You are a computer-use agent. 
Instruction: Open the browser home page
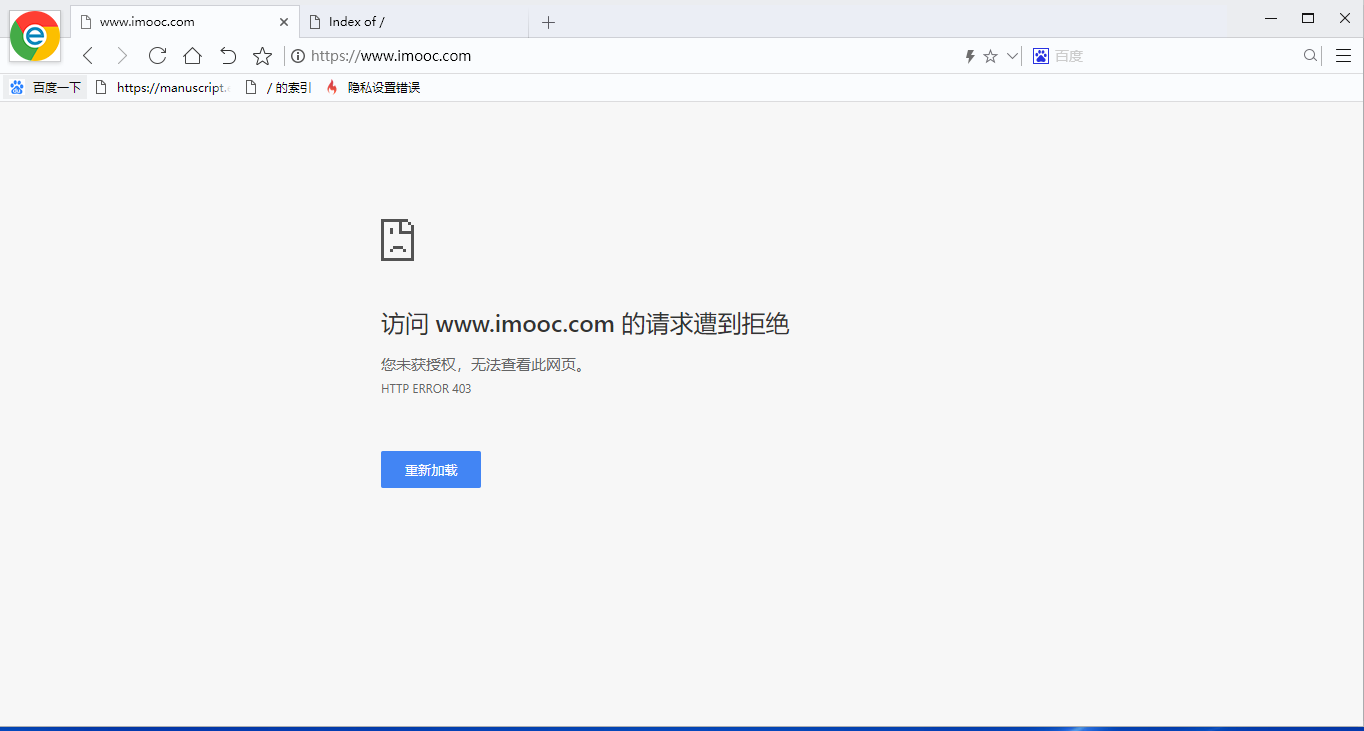coord(192,56)
